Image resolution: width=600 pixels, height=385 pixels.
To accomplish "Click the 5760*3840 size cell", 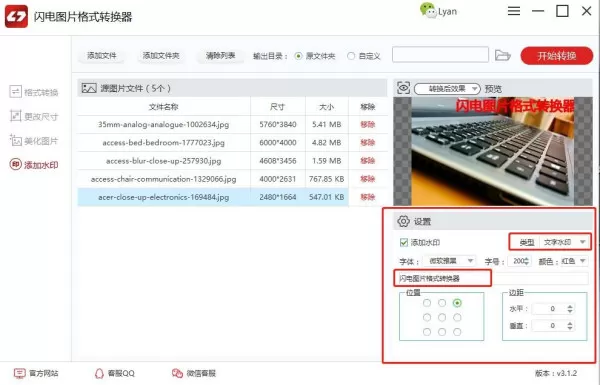I will [x=278, y=124].
